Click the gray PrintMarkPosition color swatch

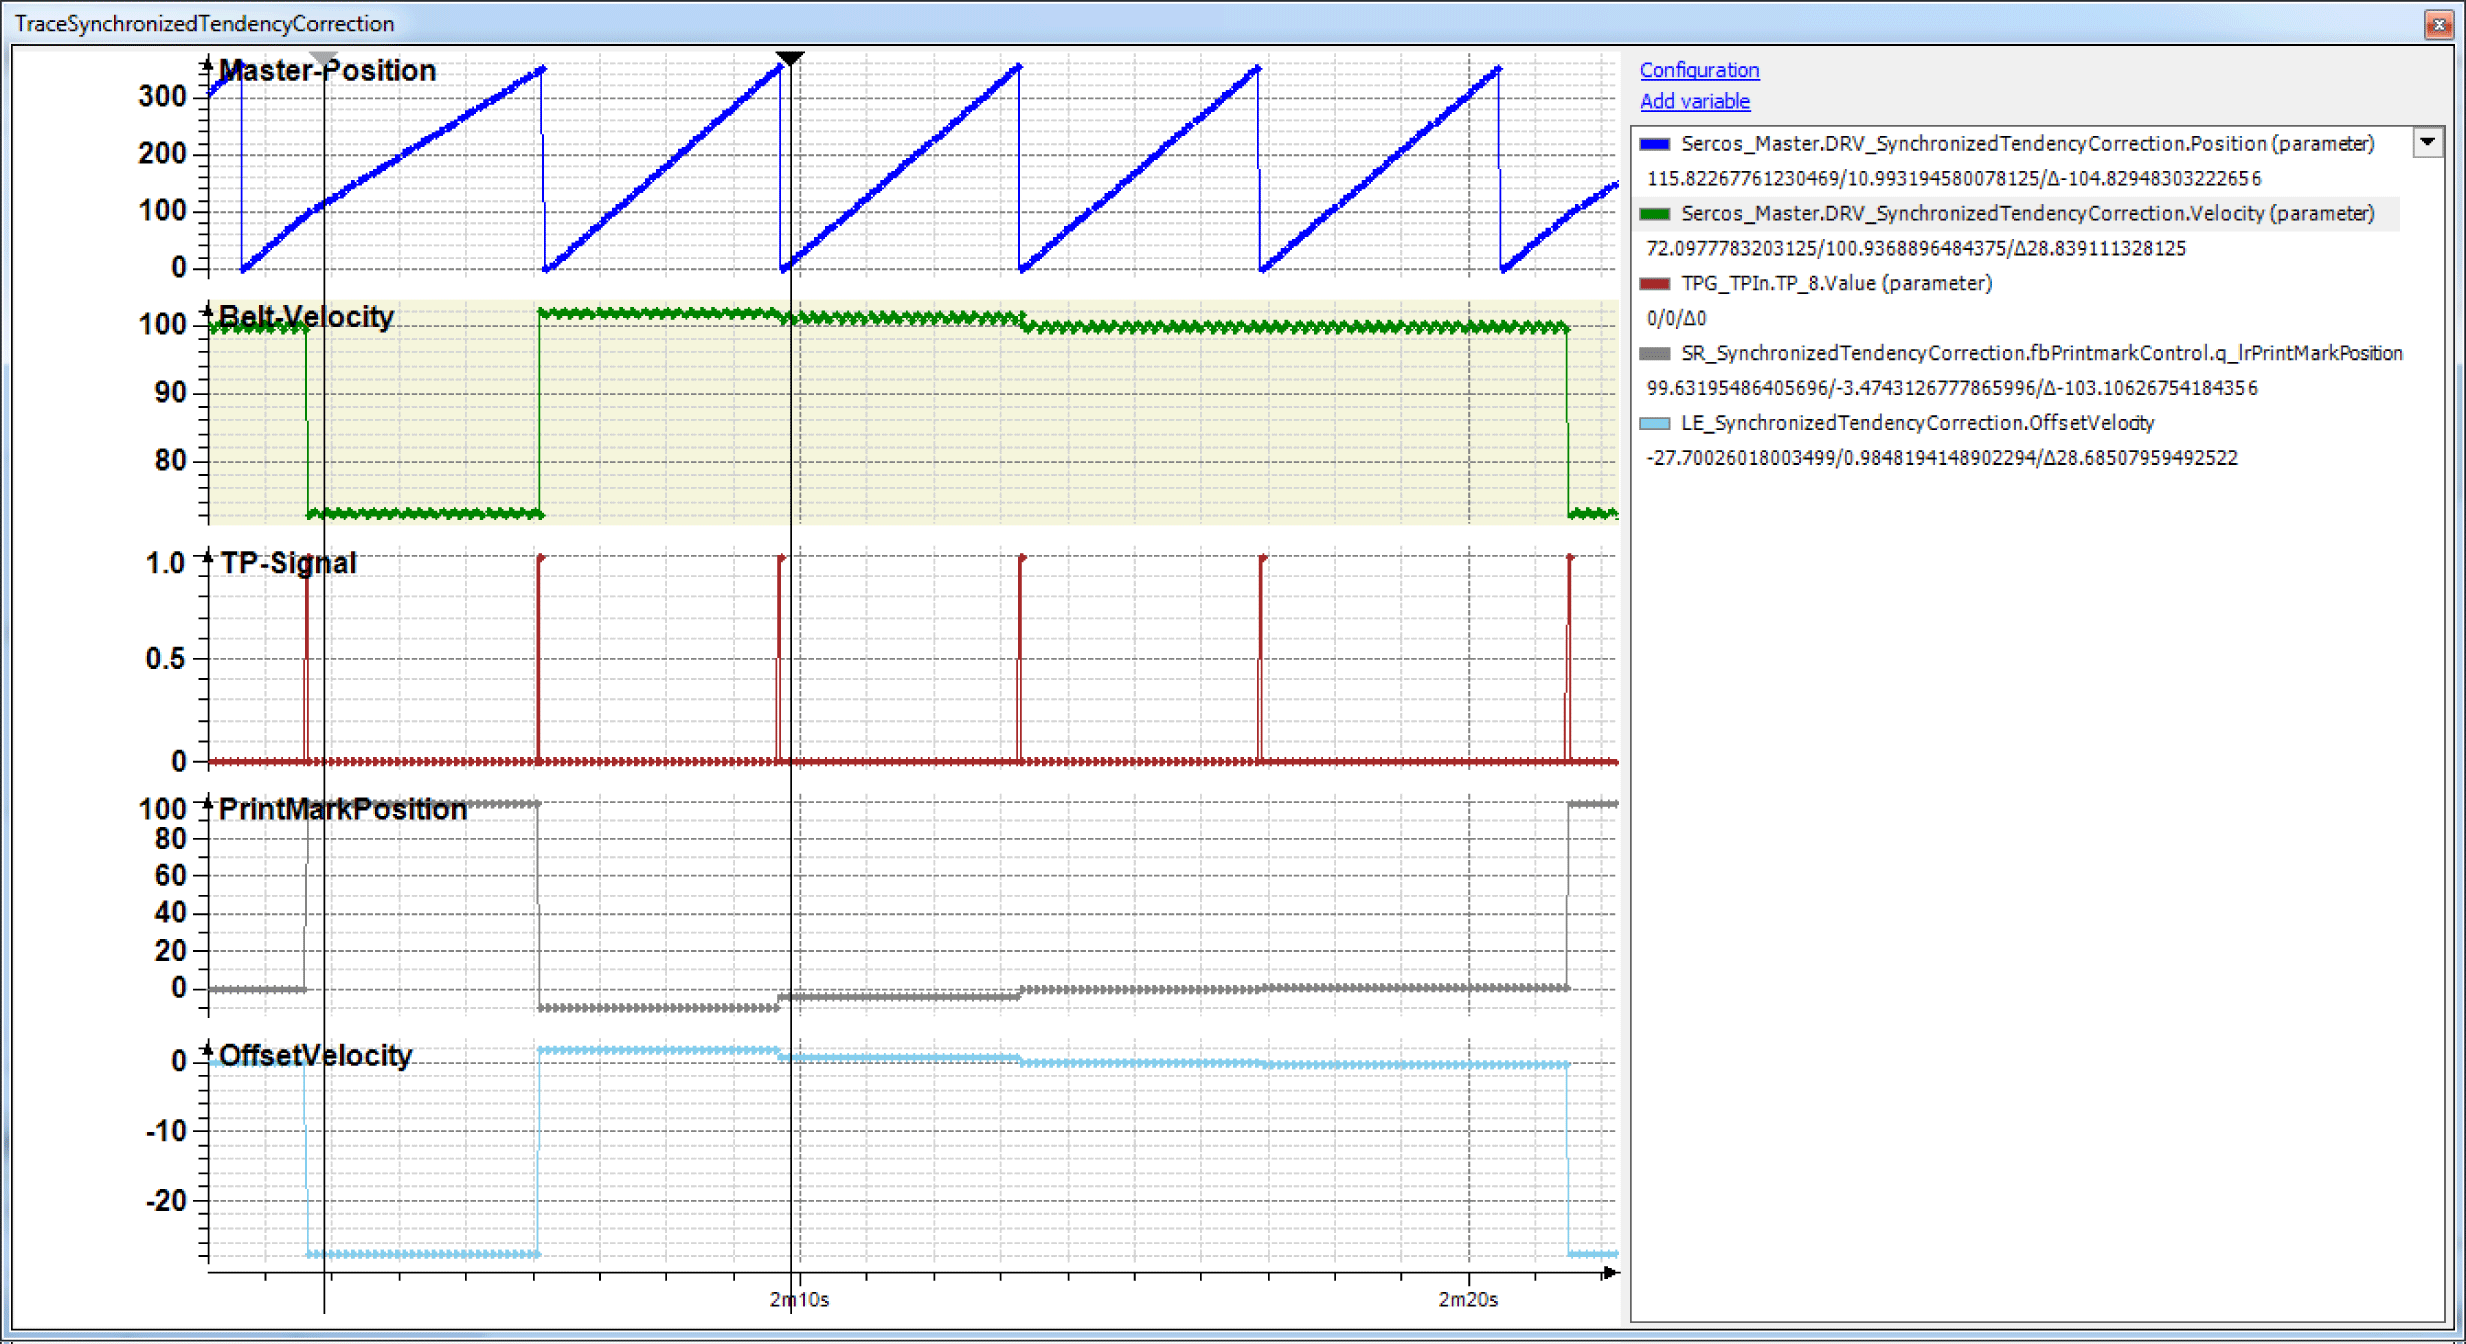(x=1655, y=354)
